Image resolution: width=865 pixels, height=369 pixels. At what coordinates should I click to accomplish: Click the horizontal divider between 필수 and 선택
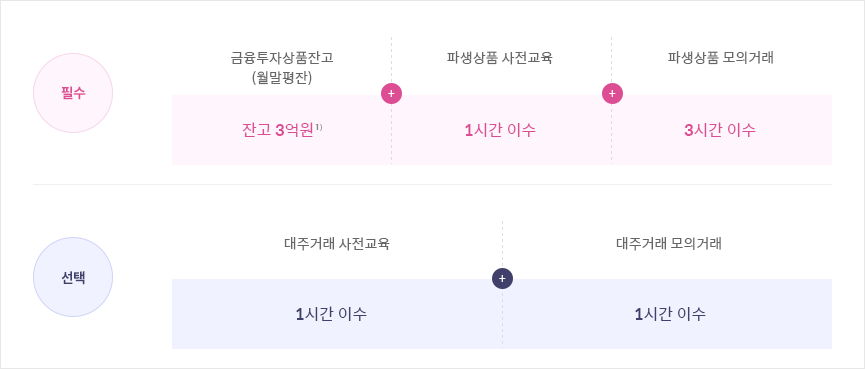point(432,184)
